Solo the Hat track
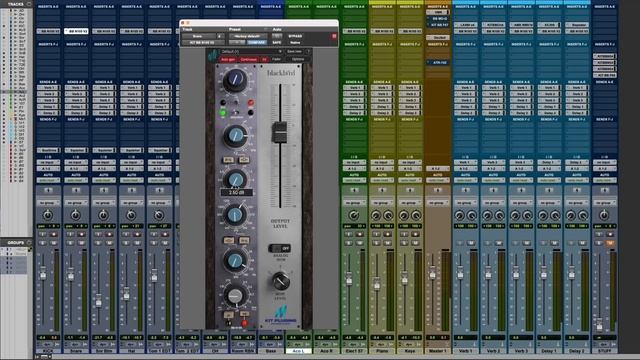The width and height of the screenshot is (640, 360). (x=126, y=243)
